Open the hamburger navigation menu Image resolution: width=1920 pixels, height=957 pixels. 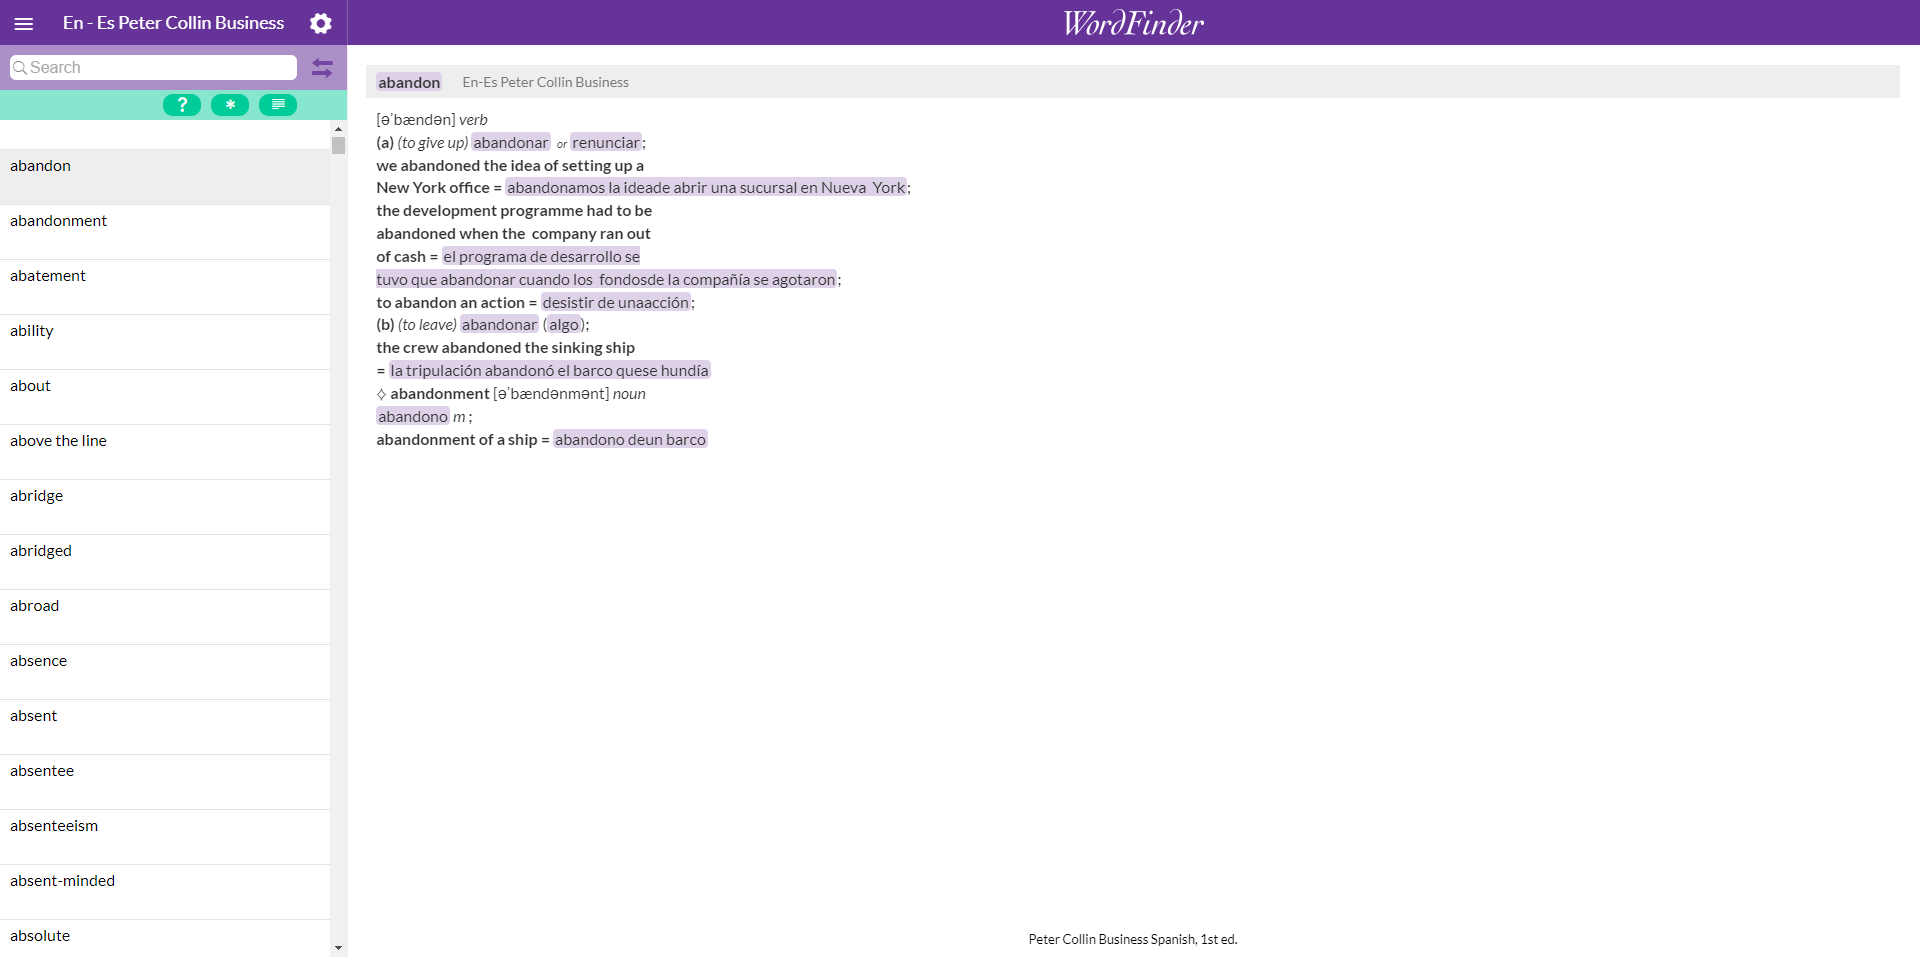23,22
